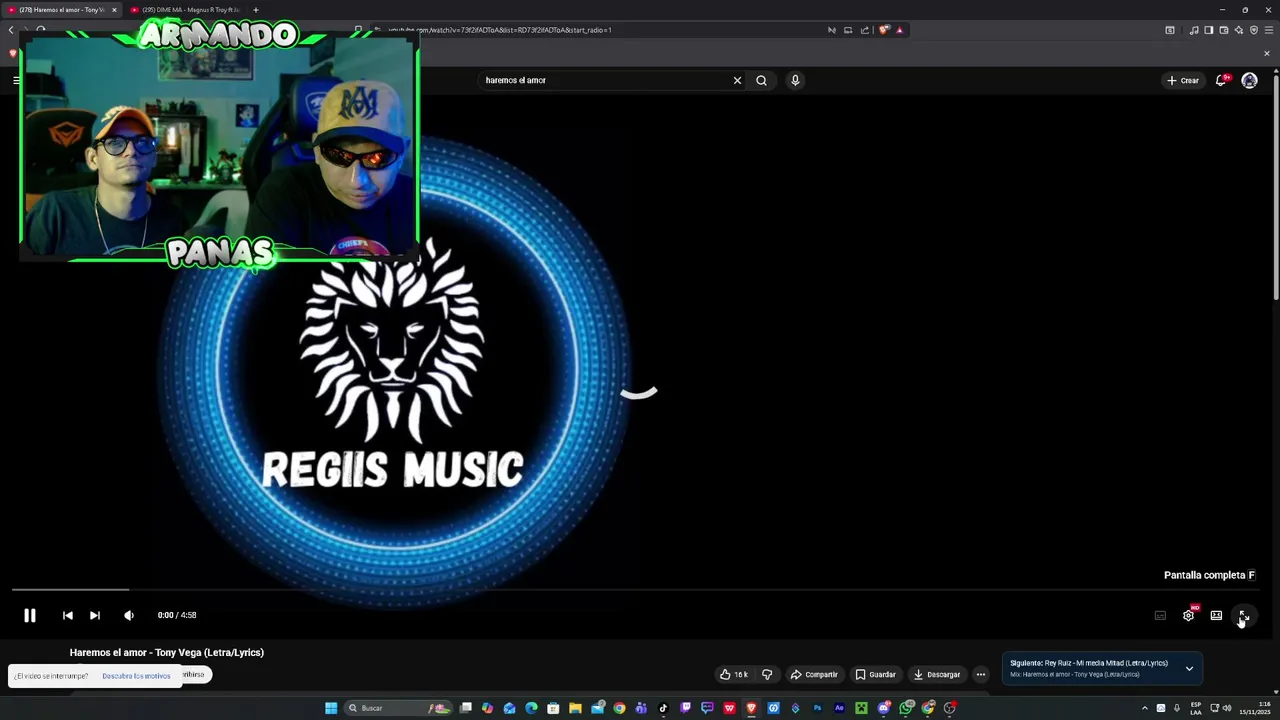This screenshot has width=1280, height=720.
Task: Click the video title 'Haremos el amor - Tony Vega'
Action: click(167, 652)
